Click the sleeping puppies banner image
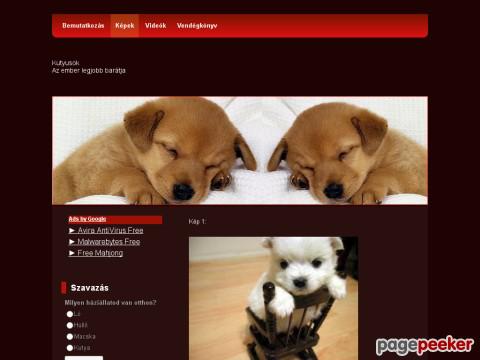480x360 pixels. (x=240, y=150)
